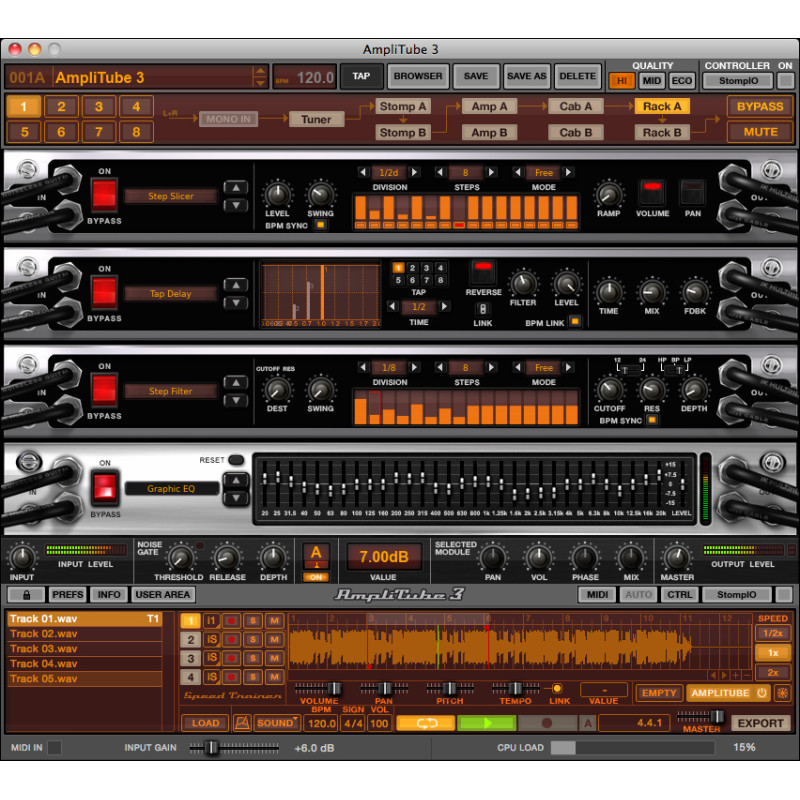Start playback with the green play button
This screenshot has height=800, width=800.
click(487, 723)
